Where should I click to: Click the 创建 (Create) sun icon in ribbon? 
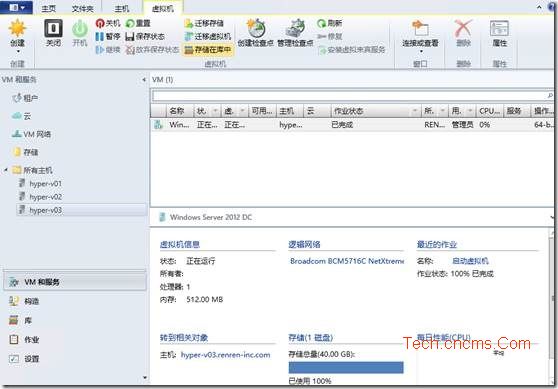(x=17, y=28)
